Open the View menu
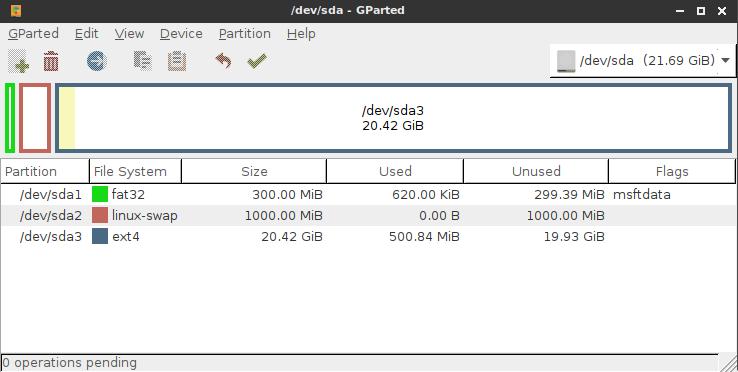 (129, 34)
